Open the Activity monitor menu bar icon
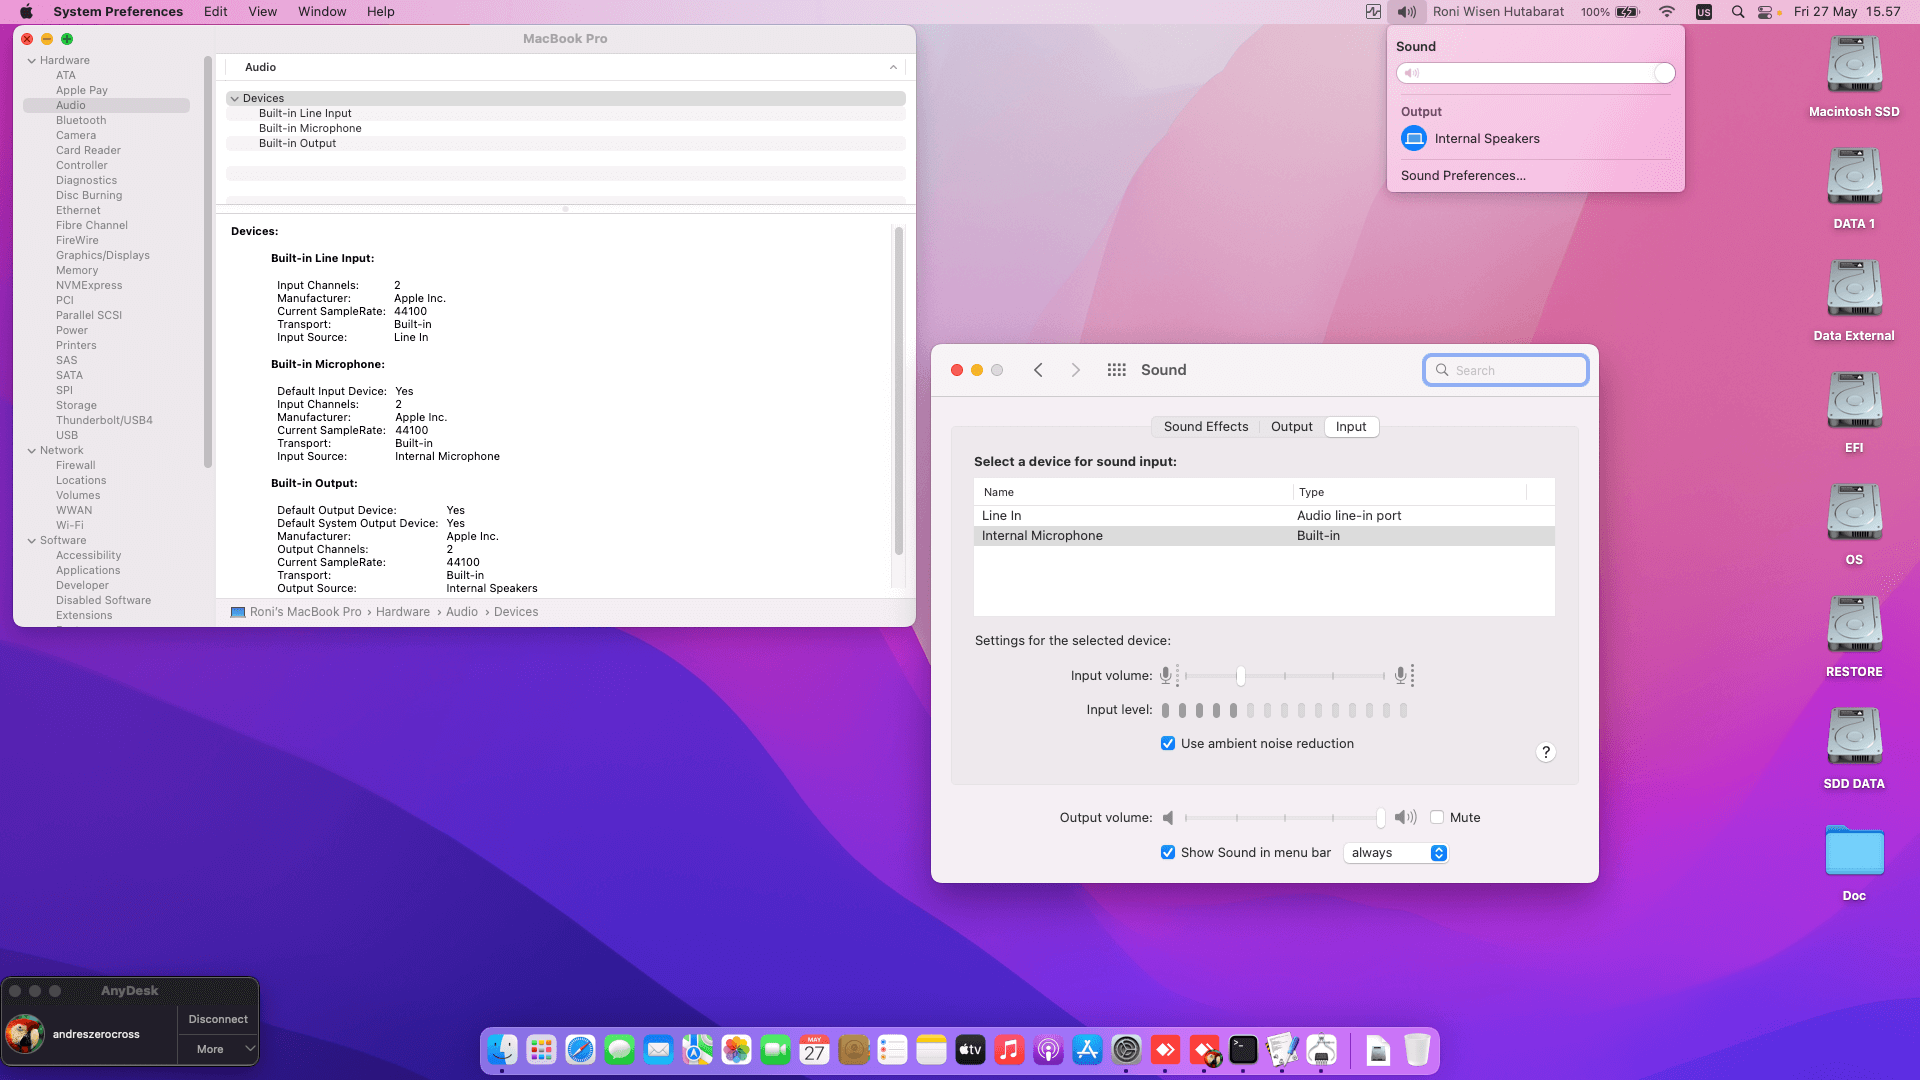 [1374, 12]
